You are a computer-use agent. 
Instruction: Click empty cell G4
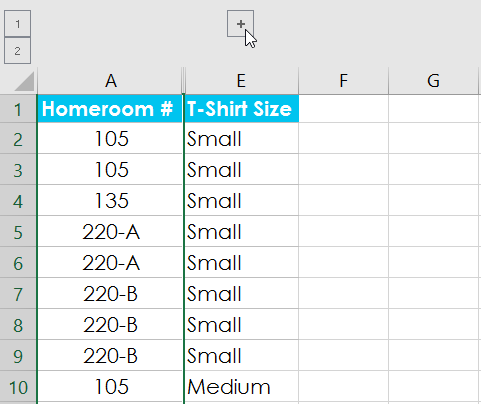pyautogui.click(x=433, y=201)
